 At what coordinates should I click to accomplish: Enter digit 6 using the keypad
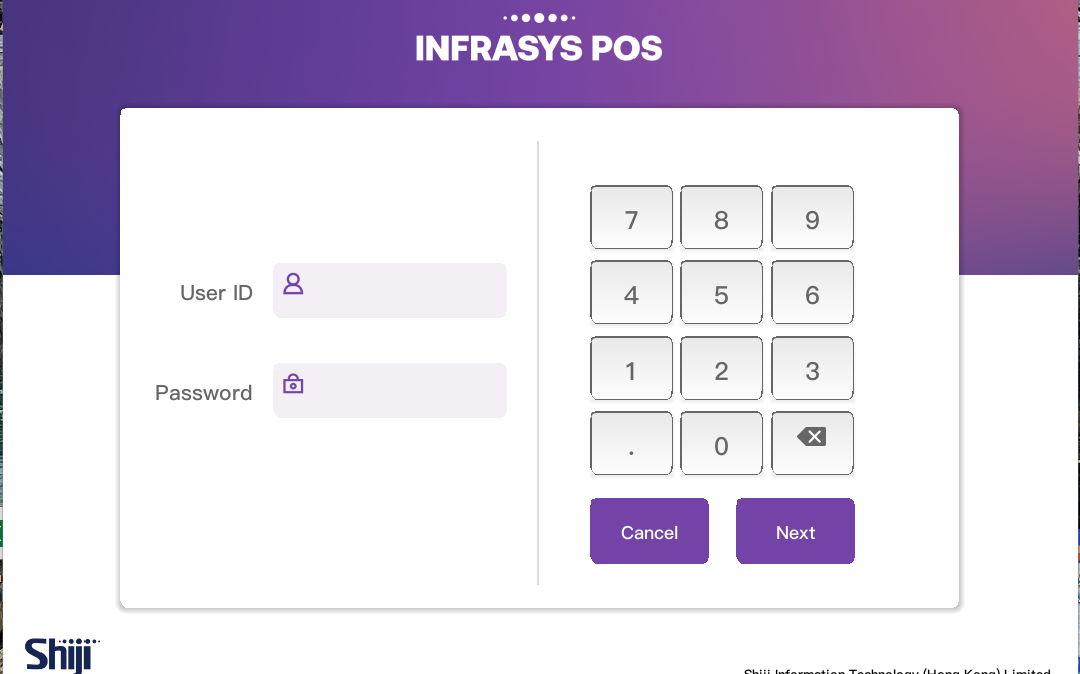(x=812, y=294)
